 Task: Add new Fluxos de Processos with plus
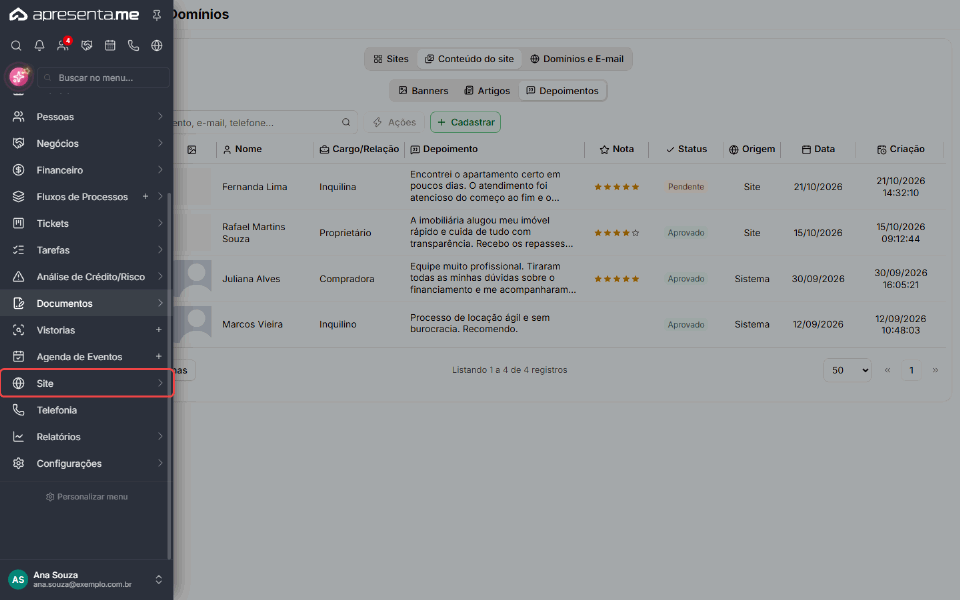pyautogui.click(x=145, y=197)
